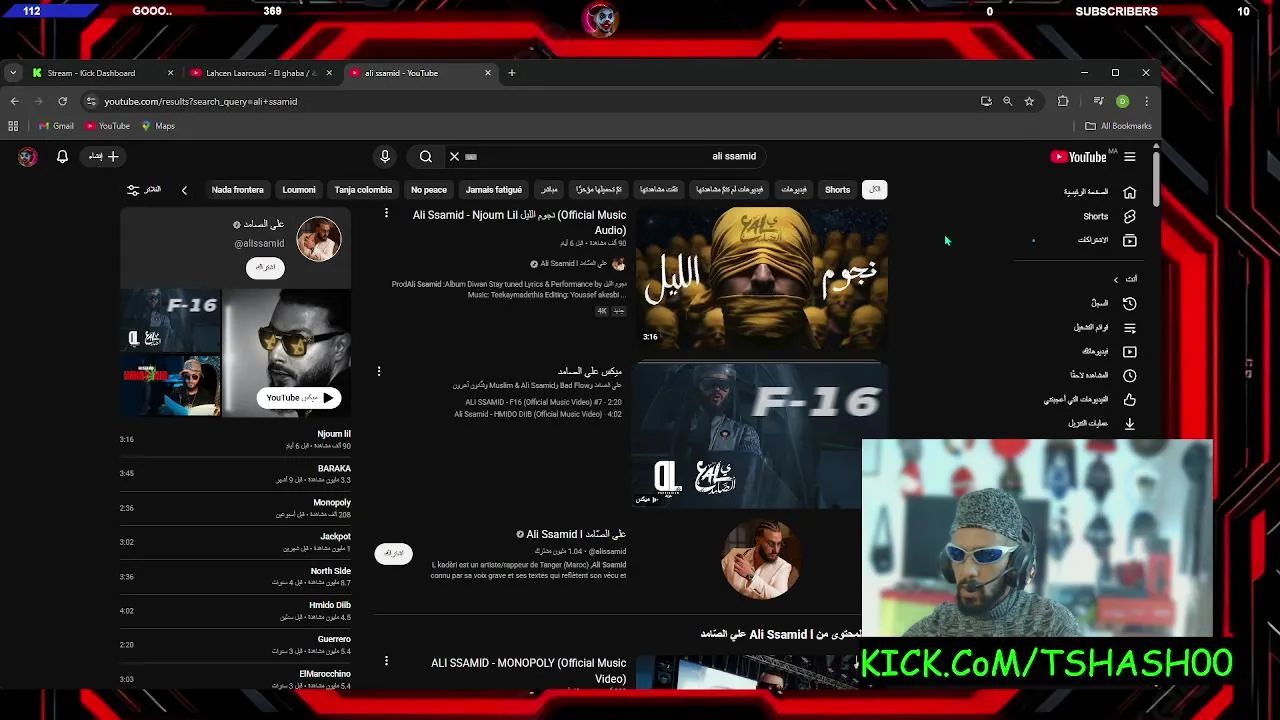Reload the page in Chrome

62,101
